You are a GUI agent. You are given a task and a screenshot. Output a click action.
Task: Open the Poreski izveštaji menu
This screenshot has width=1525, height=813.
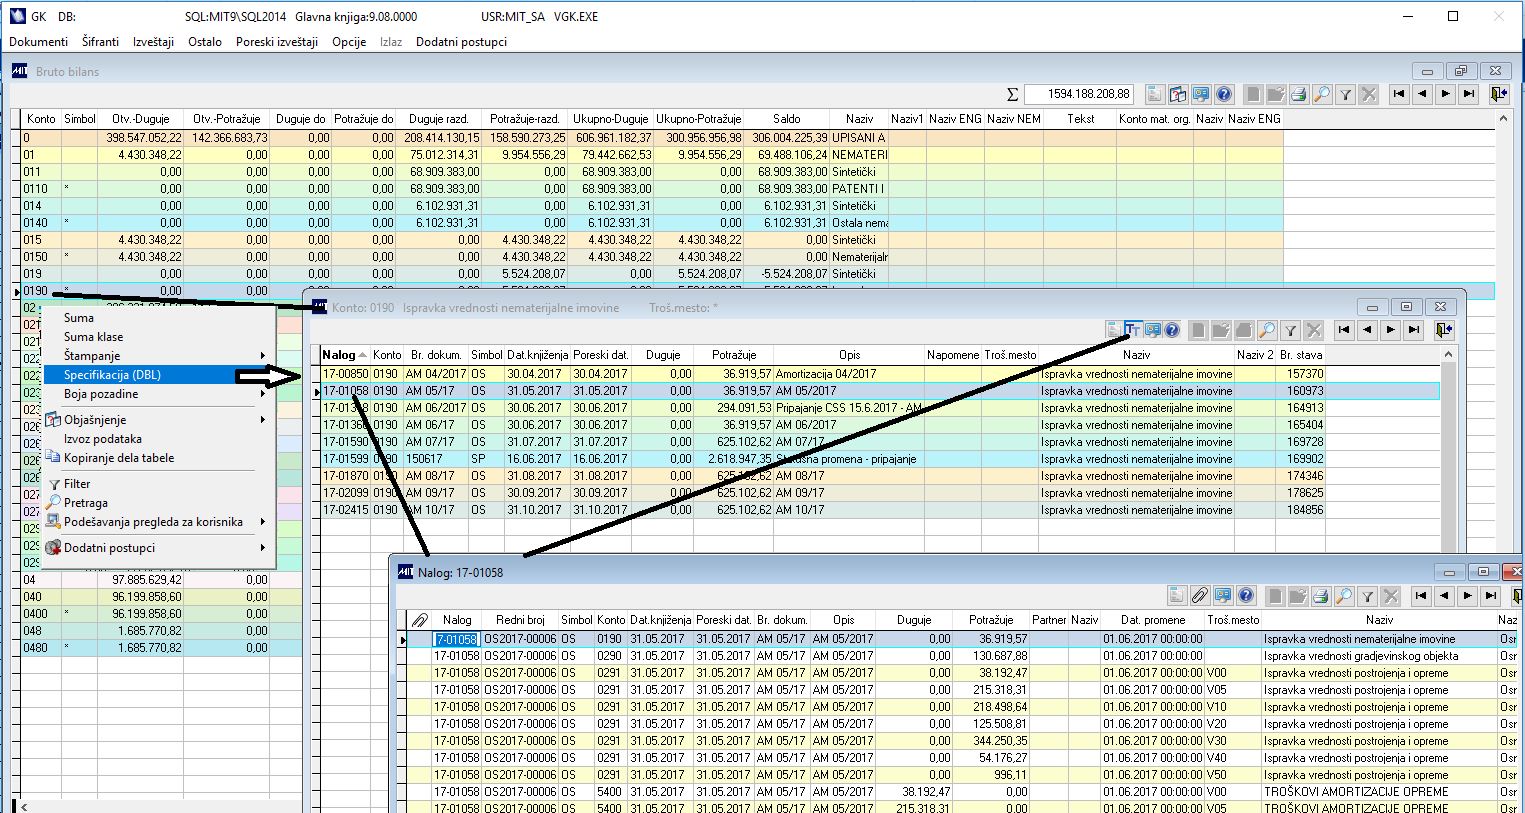(277, 42)
